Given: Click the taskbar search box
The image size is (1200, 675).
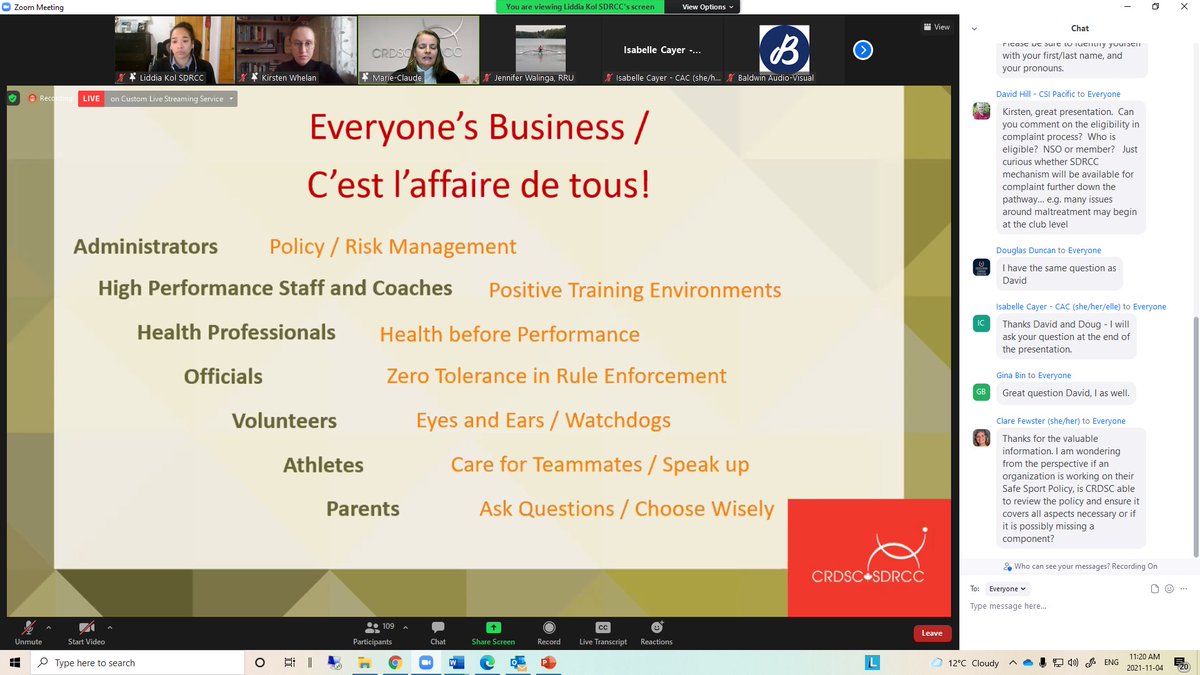Looking at the screenshot, I should click(x=137, y=662).
